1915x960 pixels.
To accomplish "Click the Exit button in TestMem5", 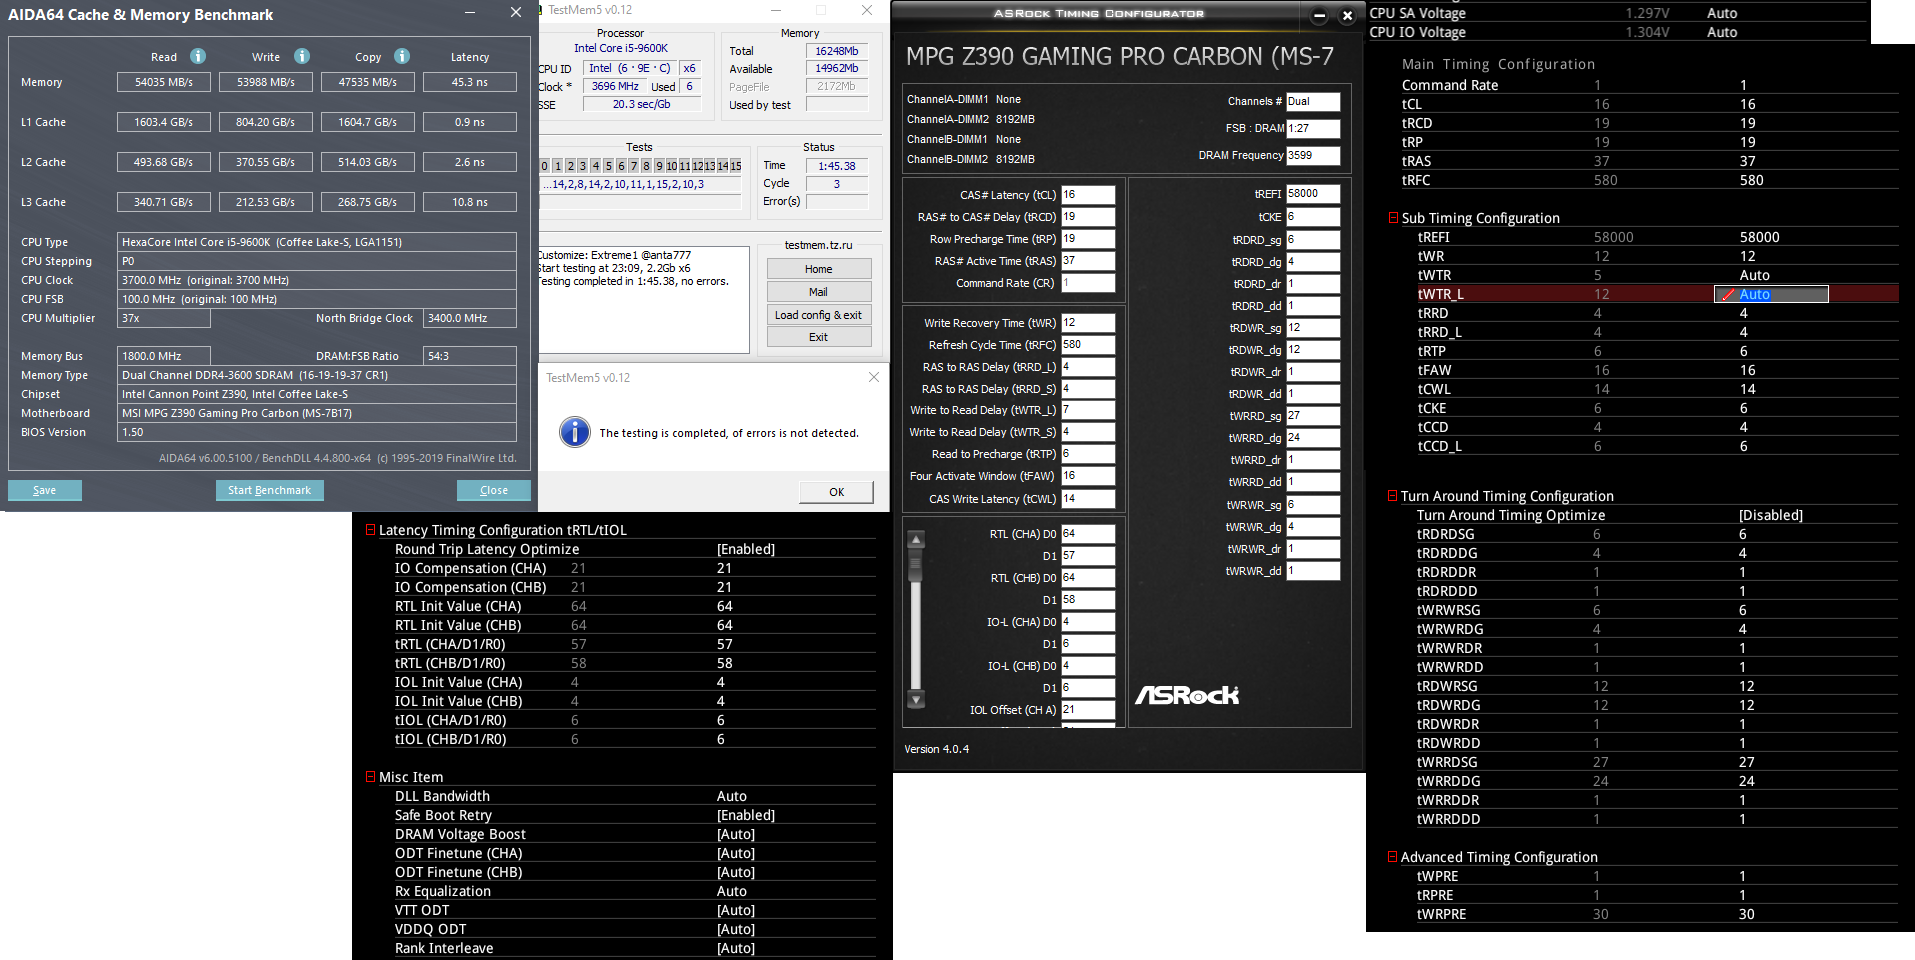I will 819,337.
